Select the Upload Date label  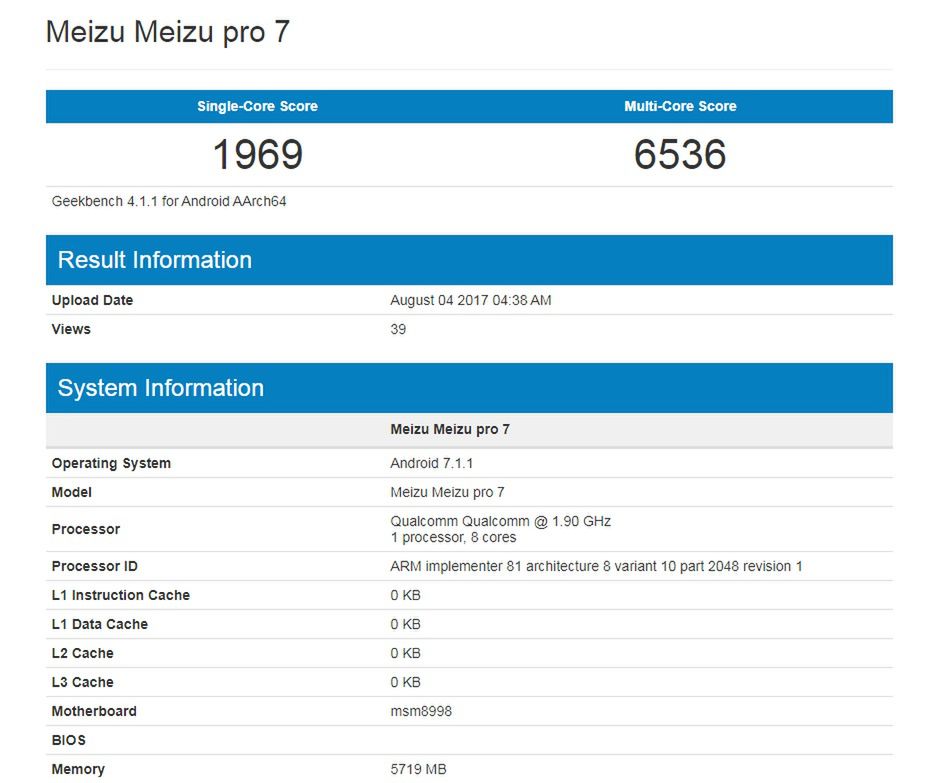[92, 300]
